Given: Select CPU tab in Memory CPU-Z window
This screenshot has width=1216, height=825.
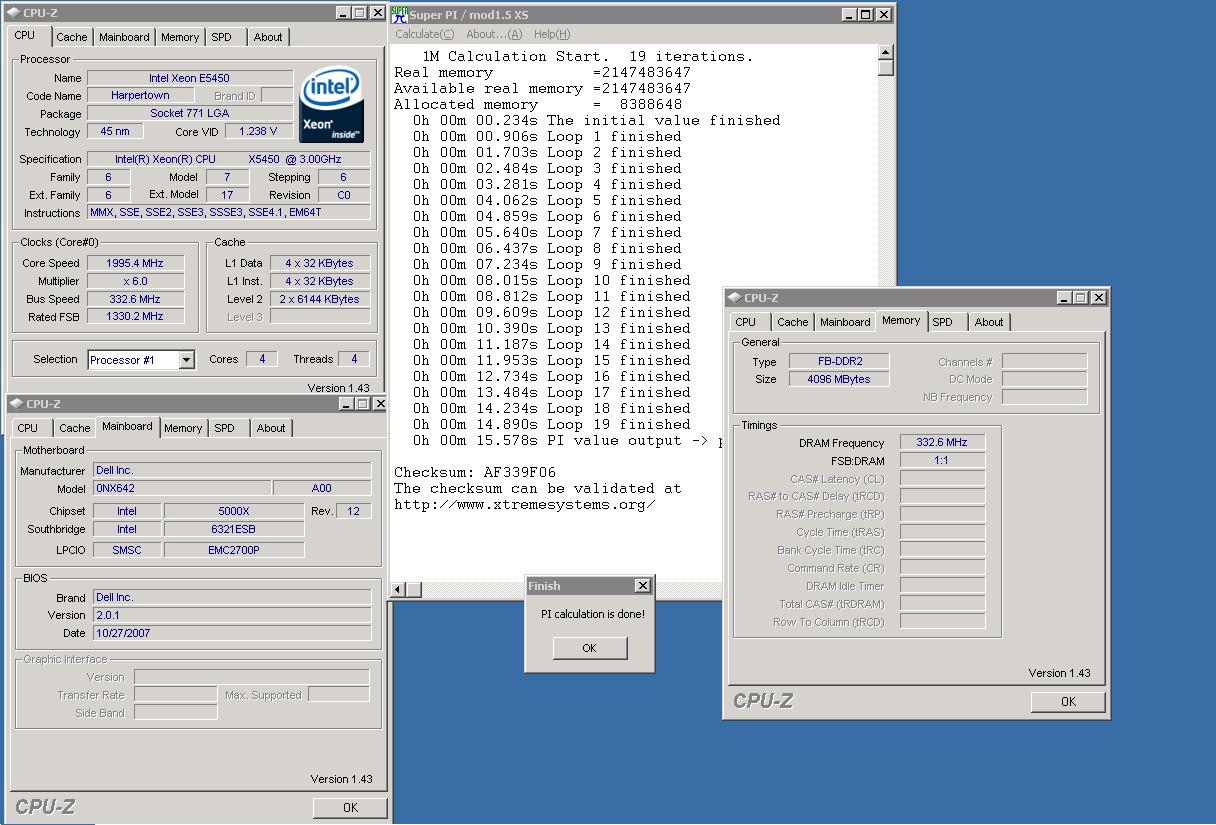Looking at the screenshot, I should click(746, 322).
